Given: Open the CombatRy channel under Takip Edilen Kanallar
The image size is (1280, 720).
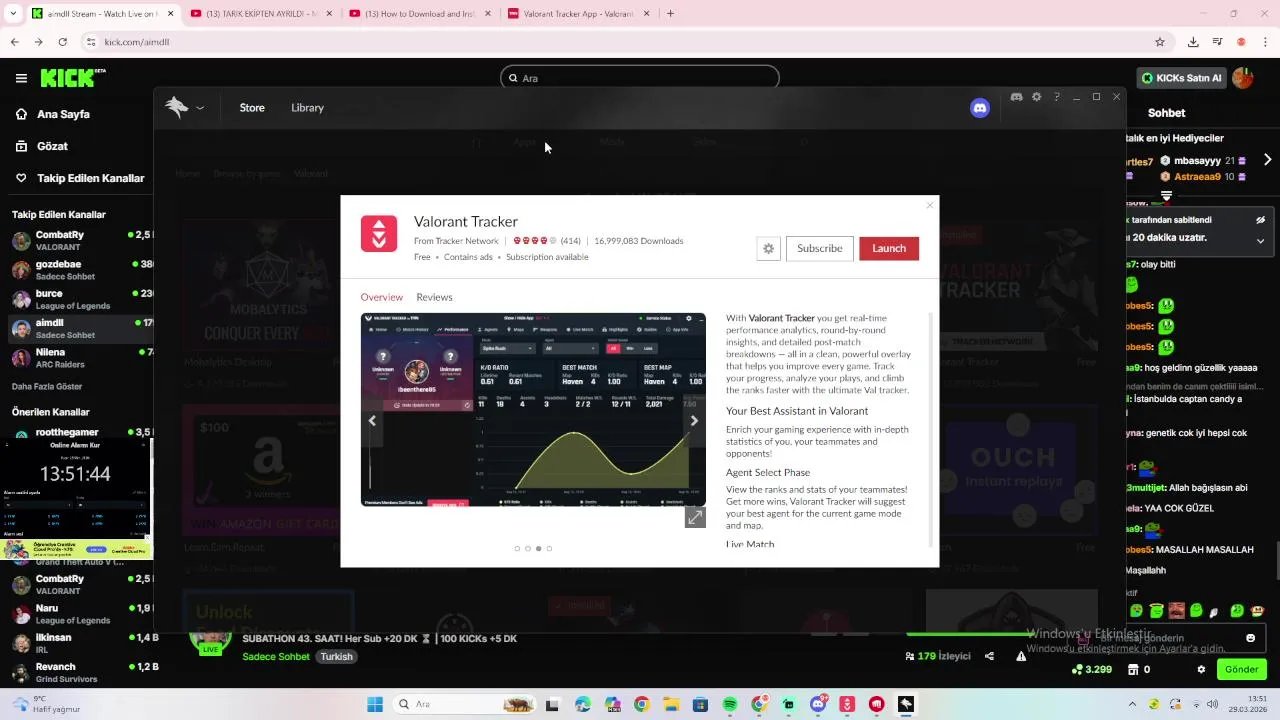Looking at the screenshot, I should coord(78,240).
